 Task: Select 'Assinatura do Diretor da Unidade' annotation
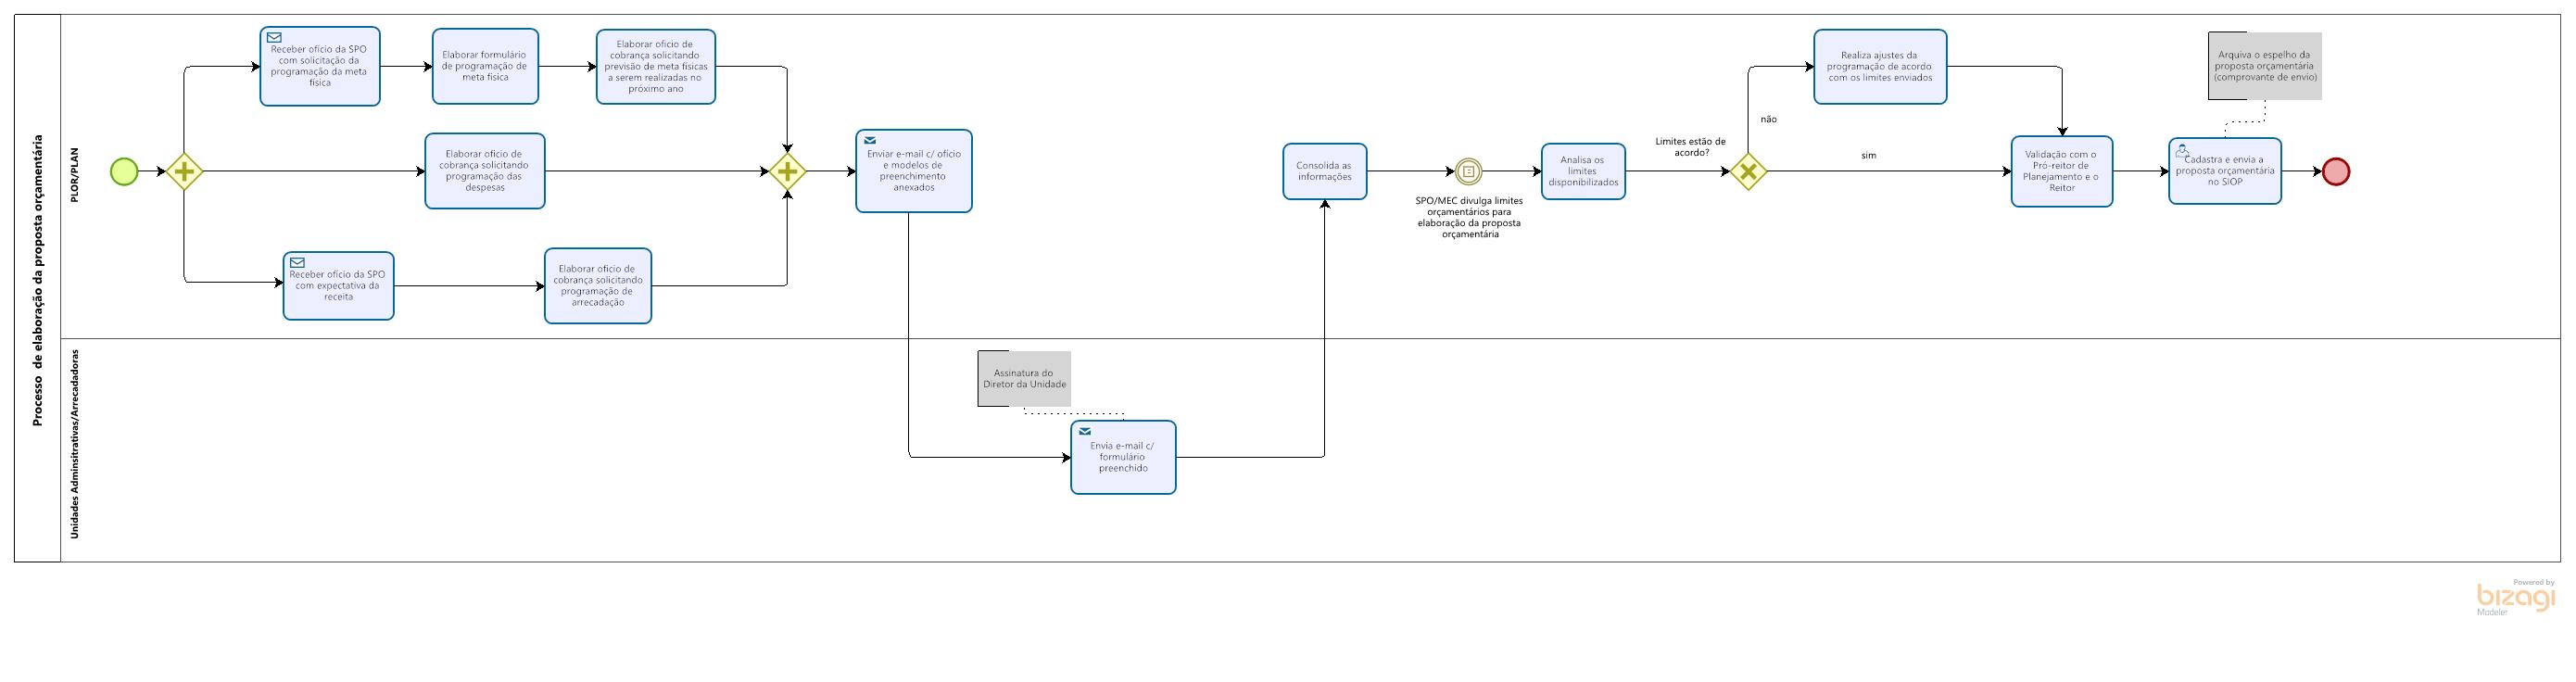1024,379
